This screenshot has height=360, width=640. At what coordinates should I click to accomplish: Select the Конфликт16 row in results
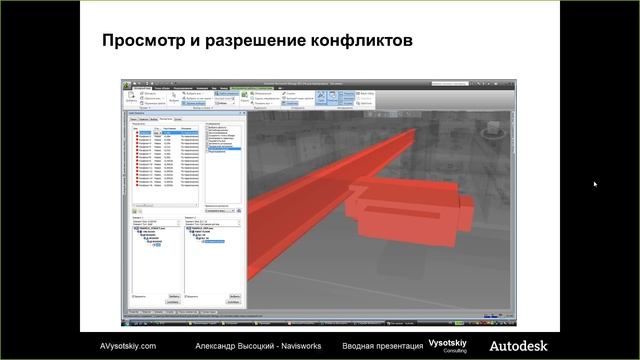(x=167, y=185)
